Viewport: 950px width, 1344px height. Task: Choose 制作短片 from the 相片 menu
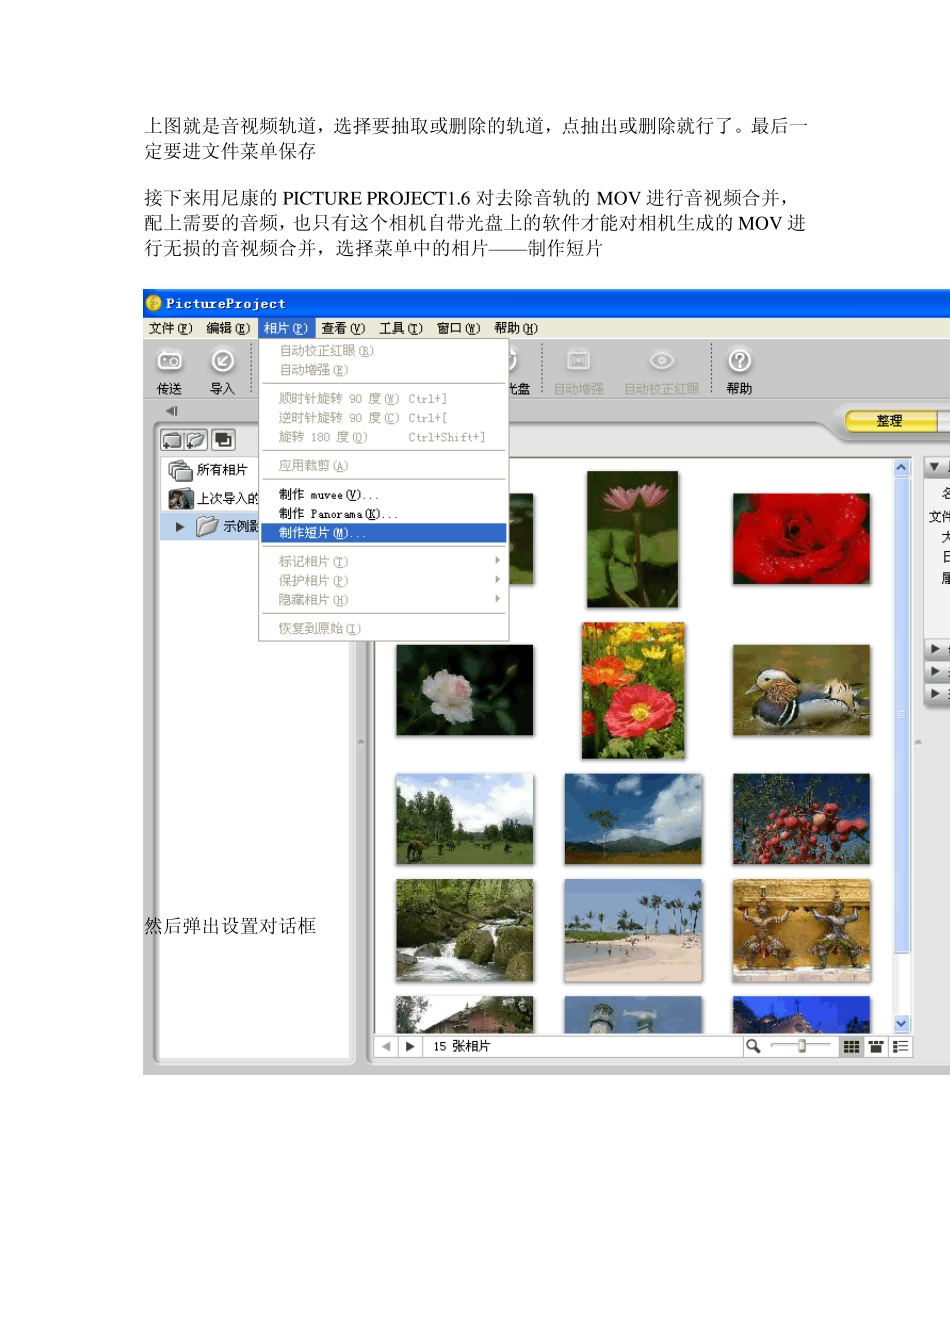384,533
